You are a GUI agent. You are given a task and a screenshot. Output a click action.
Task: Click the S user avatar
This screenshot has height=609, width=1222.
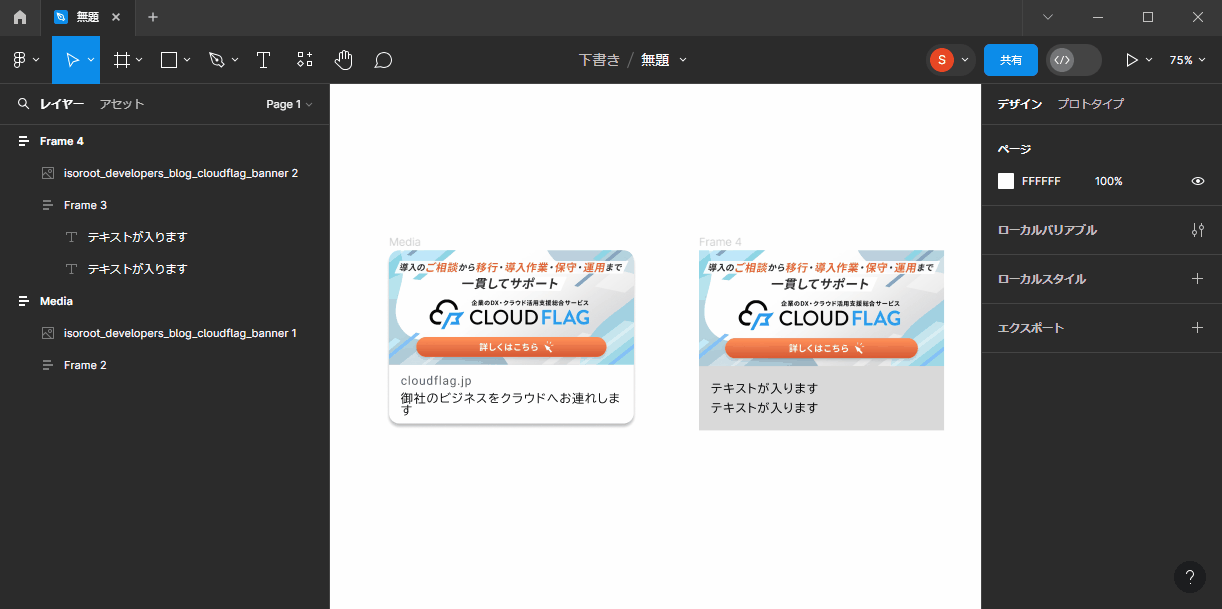pos(941,60)
